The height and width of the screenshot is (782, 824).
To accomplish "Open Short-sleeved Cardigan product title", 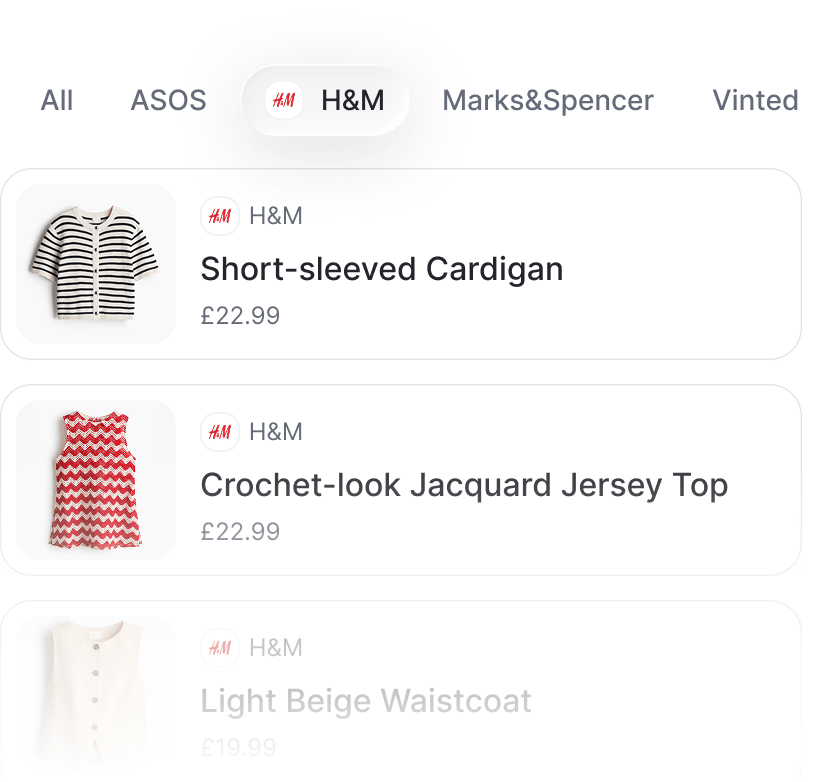I will click(x=382, y=270).
